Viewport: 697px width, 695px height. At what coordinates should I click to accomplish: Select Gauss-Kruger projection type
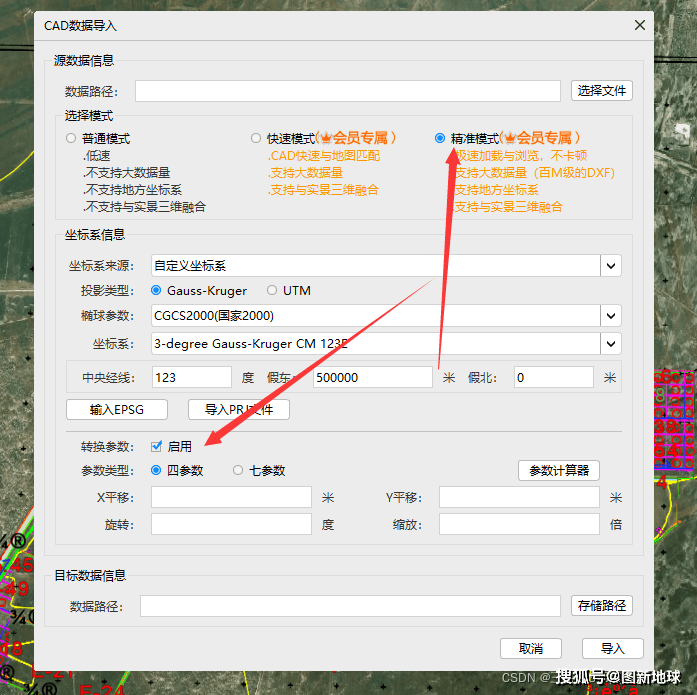click(x=156, y=291)
